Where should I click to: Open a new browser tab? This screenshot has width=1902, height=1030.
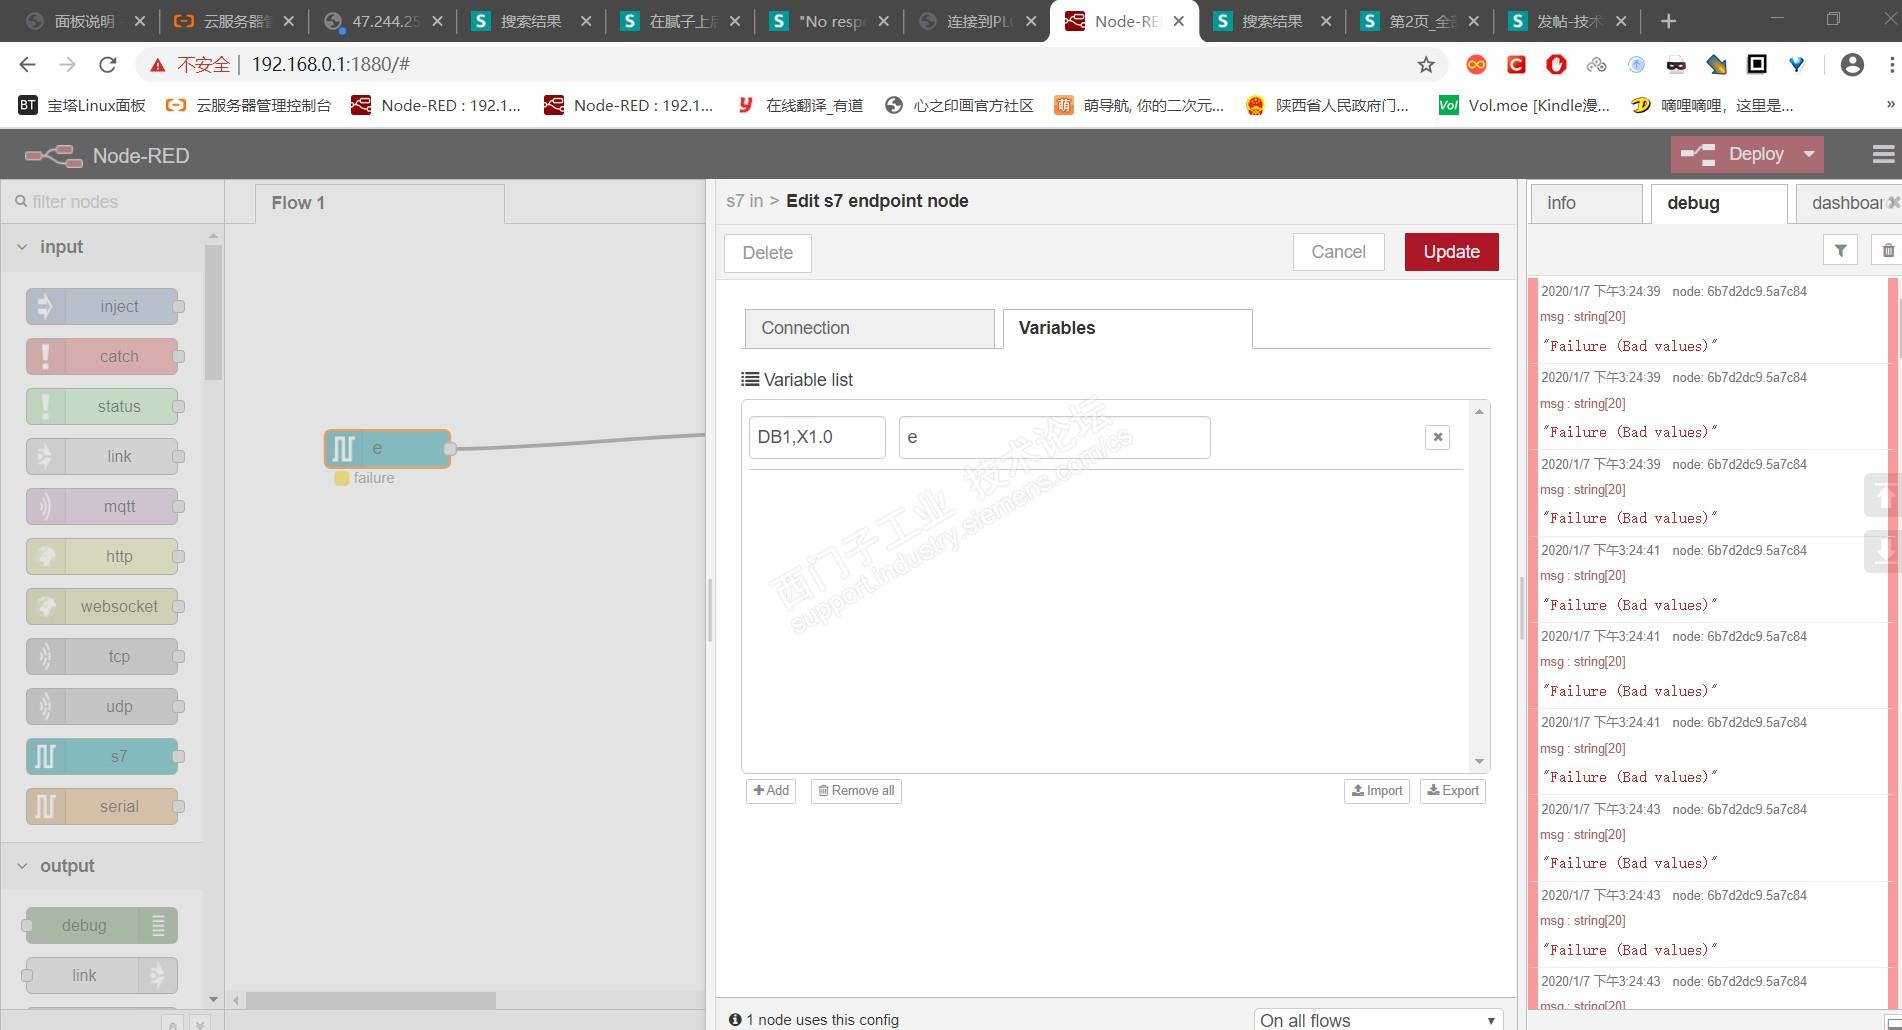[1668, 21]
